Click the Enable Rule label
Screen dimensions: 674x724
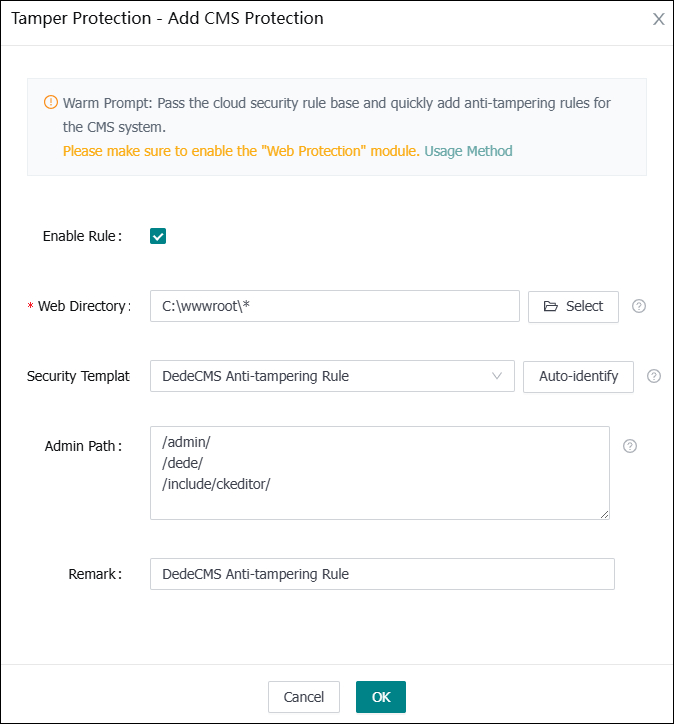tap(82, 236)
